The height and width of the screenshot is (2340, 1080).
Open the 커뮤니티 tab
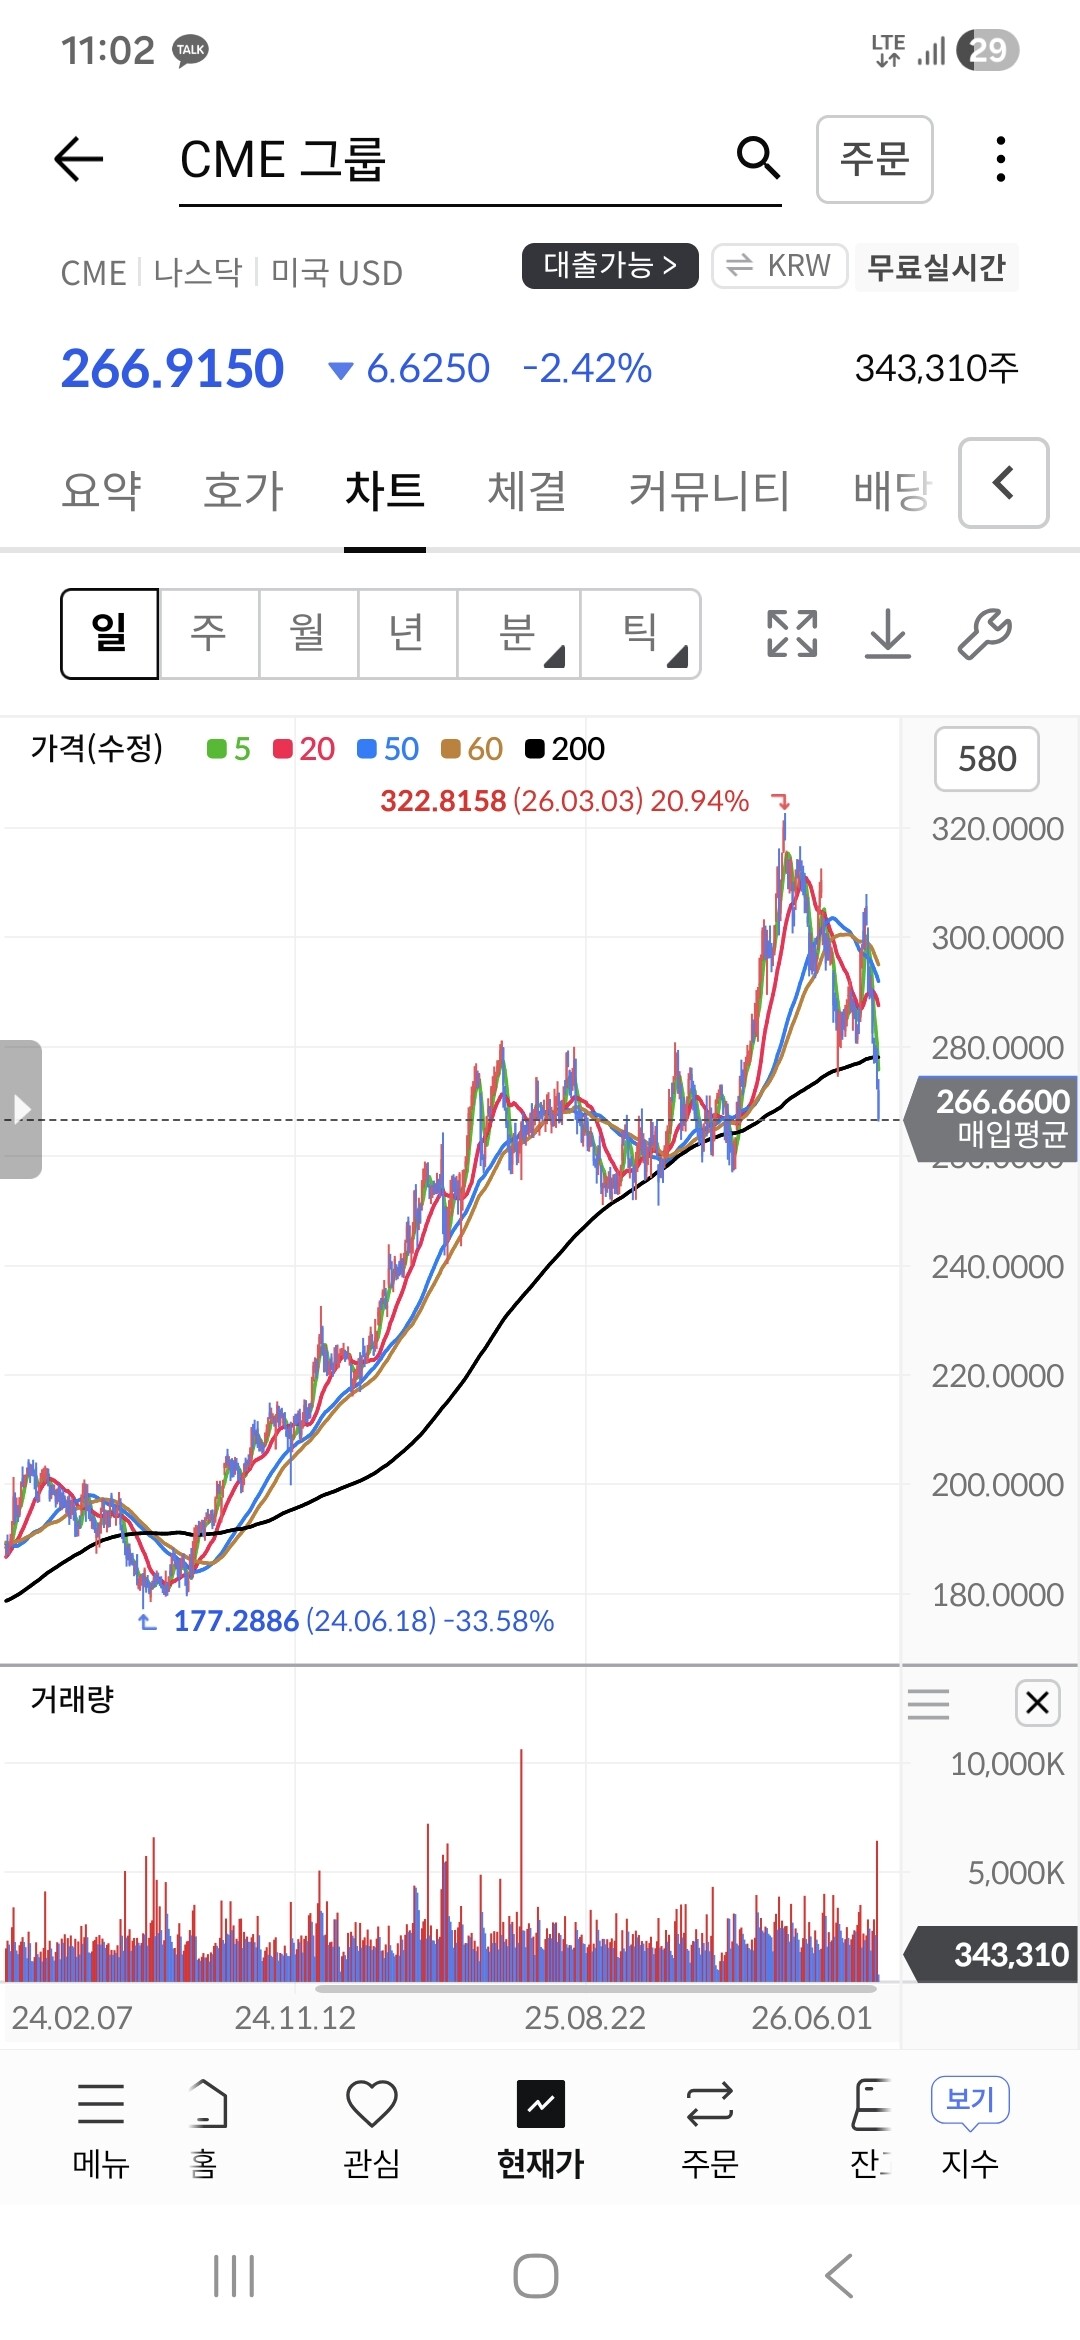710,491
